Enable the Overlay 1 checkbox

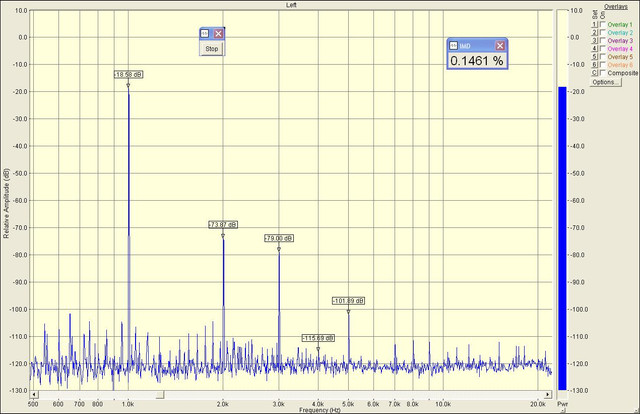coord(602,24)
